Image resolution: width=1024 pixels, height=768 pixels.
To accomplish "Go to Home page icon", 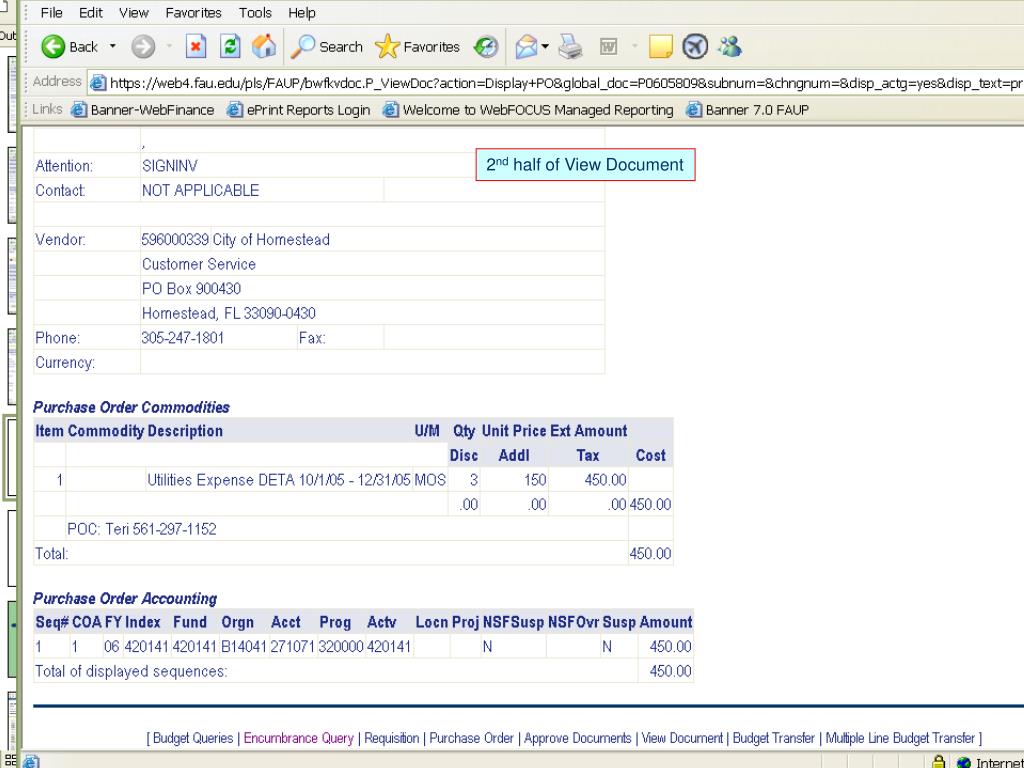I will click(264, 47).
